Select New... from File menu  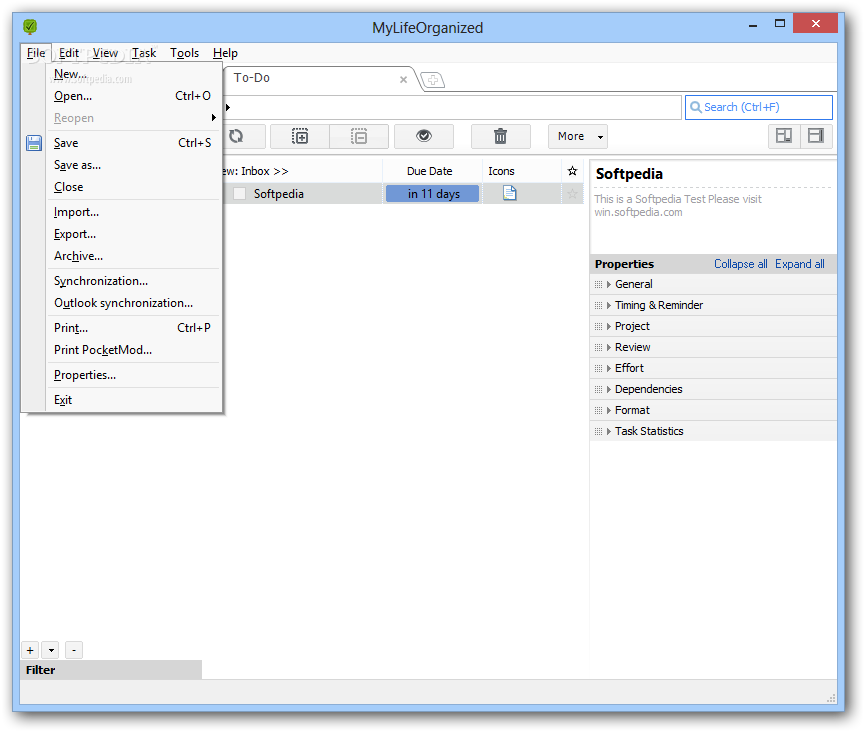133,74
